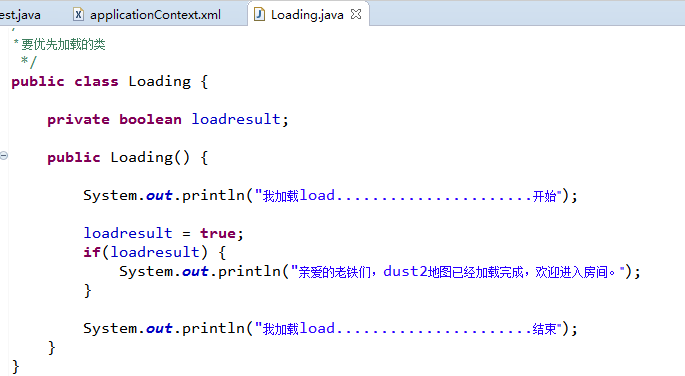Click 'public' keyword before class
Screen dimensions: 685x376
pos(38,82)
